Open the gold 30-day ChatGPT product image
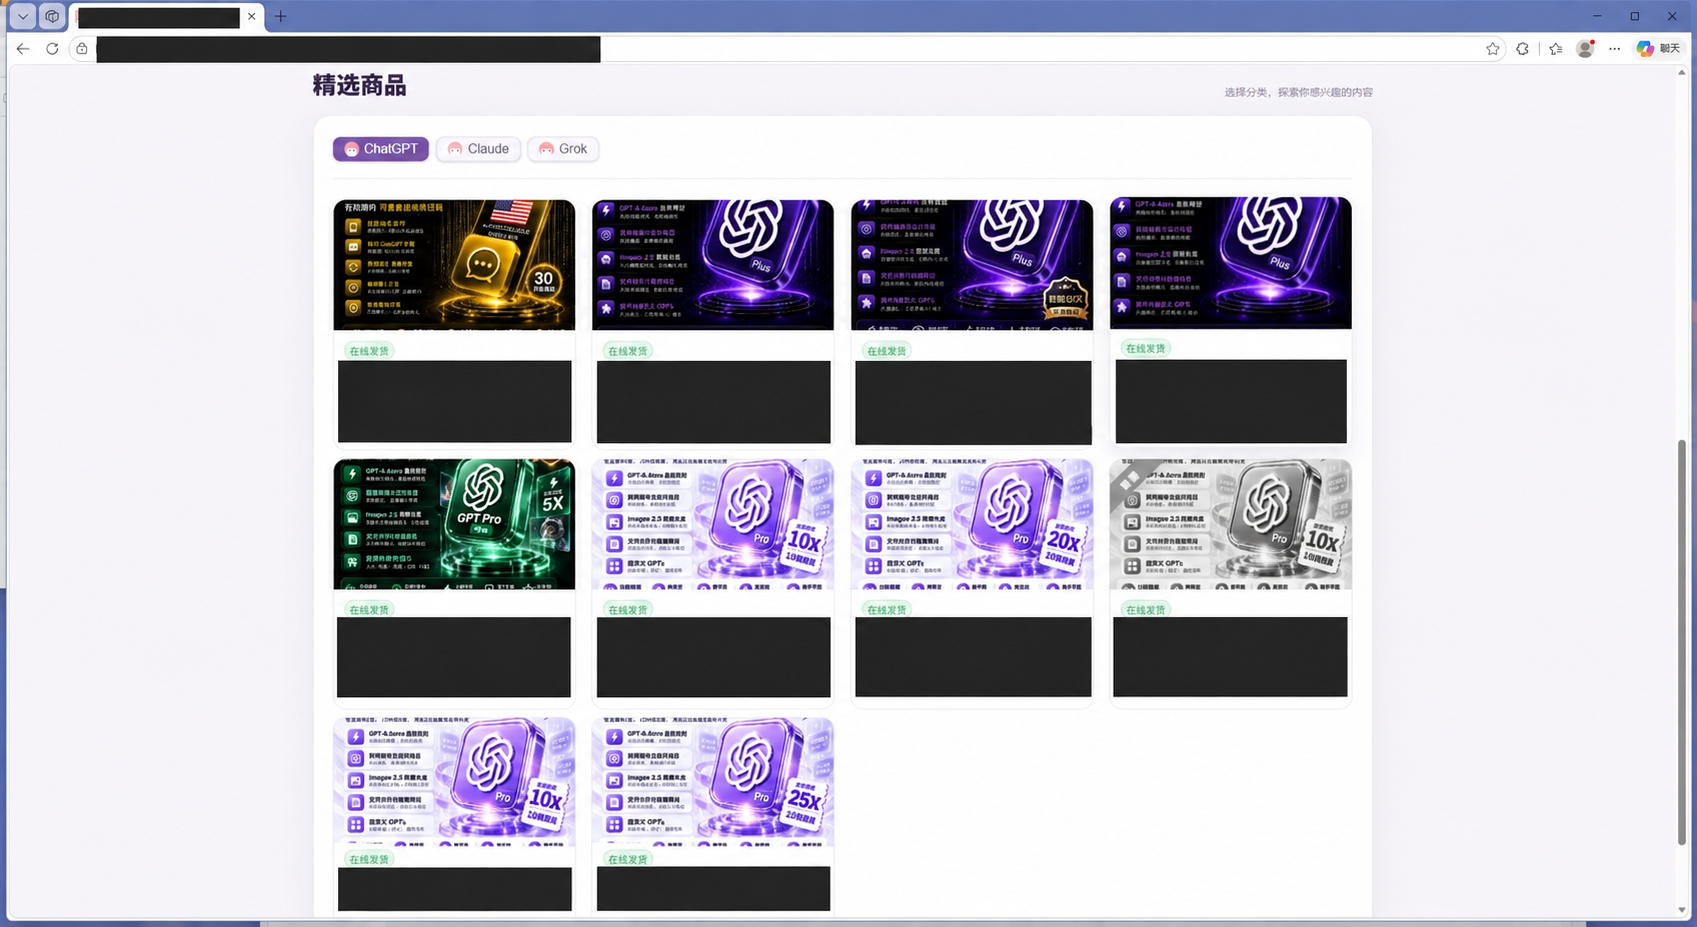The image size is (1697, 927). pos(454,264)
